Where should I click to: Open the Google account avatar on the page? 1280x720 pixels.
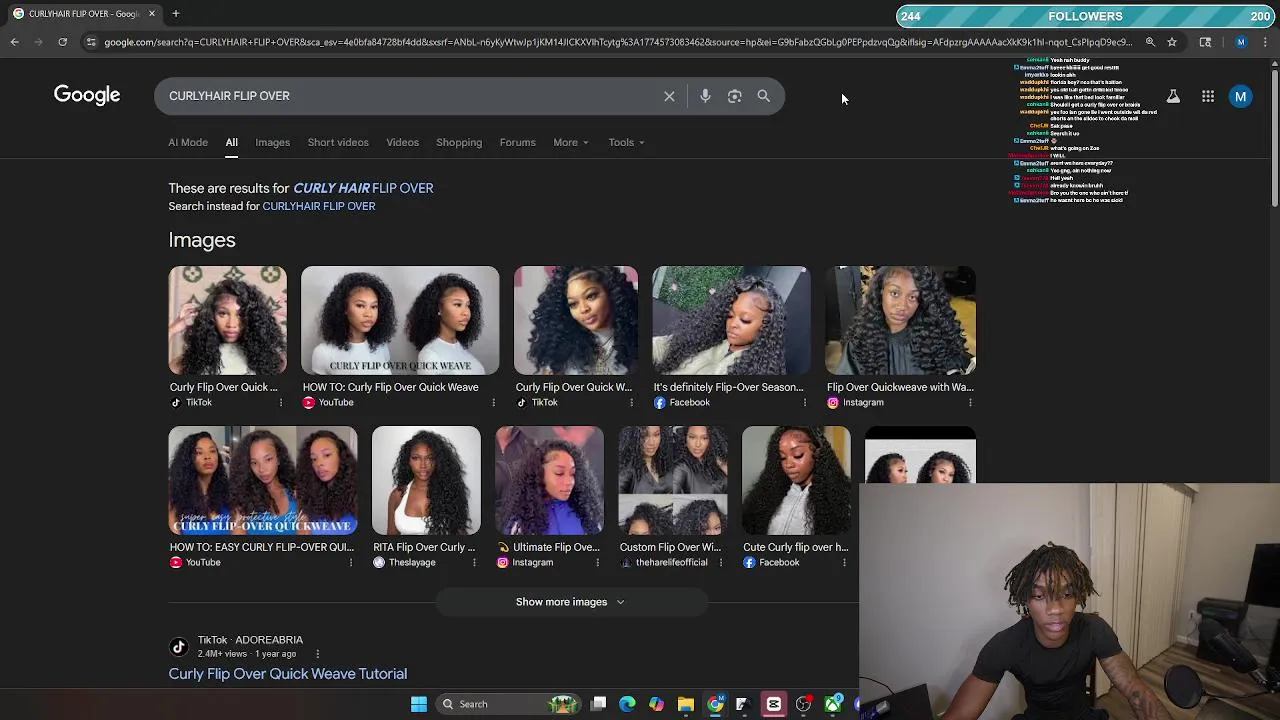tap(1240, 97)
